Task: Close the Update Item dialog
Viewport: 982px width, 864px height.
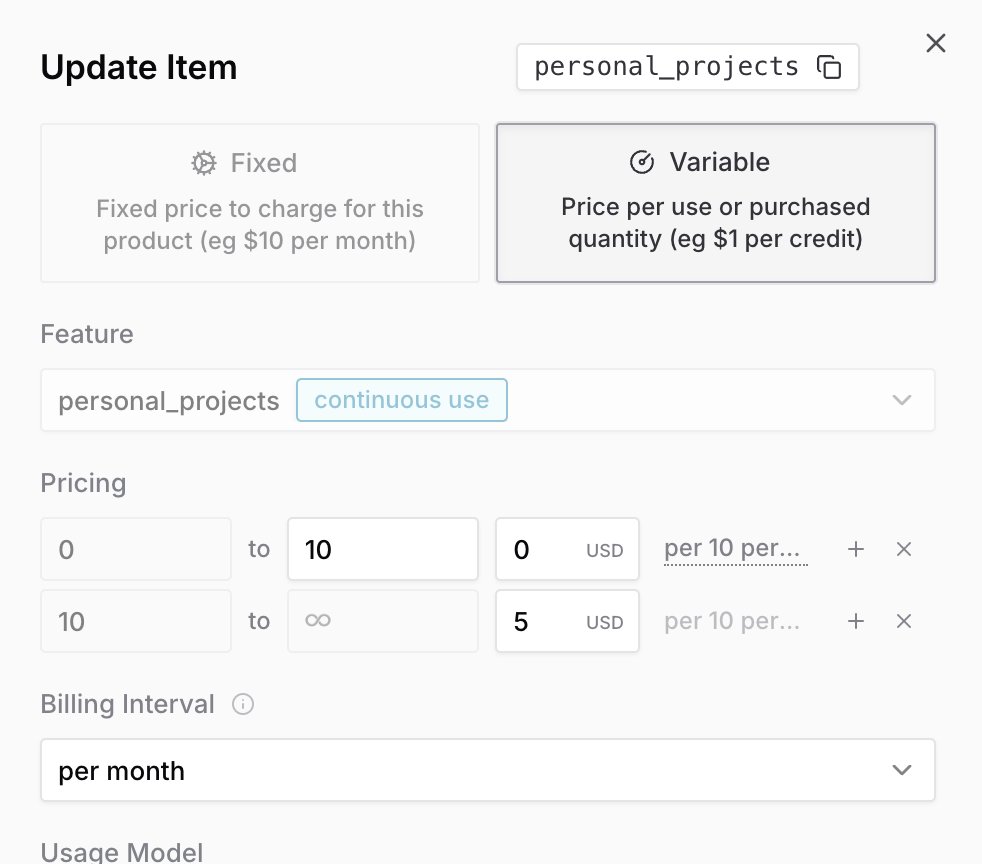Action: (935, 43)
